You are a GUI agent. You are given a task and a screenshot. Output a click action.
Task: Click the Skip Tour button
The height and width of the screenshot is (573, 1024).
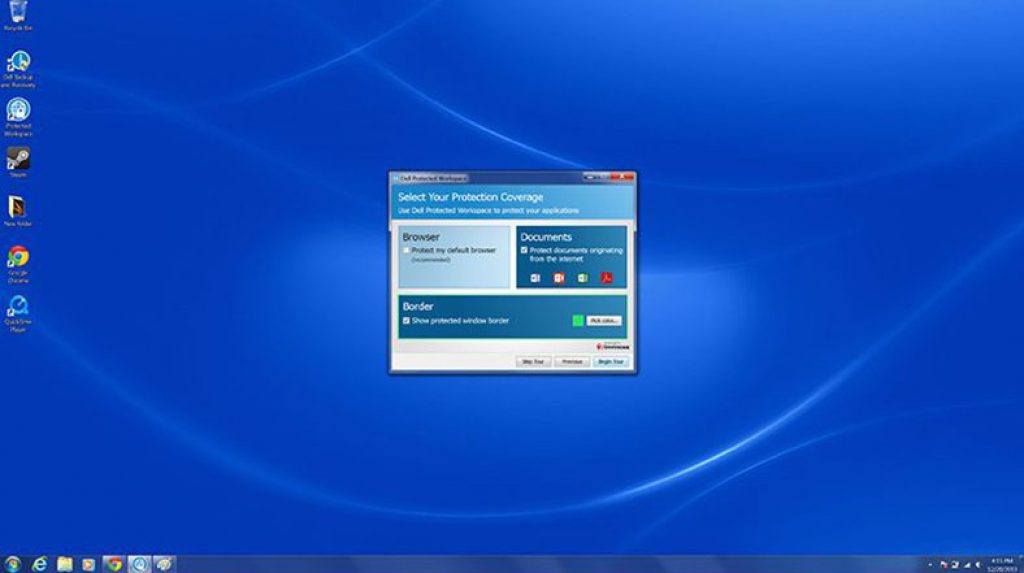(x=534, y=361)
